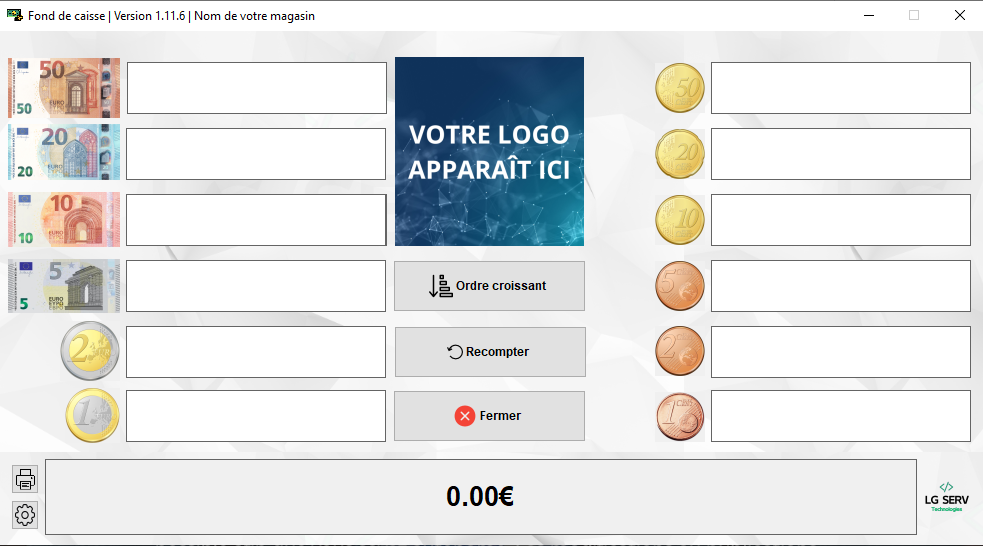Focus the 10 euro count field
The height and width of the screenshot is (546, 983).
click(256, 219)
